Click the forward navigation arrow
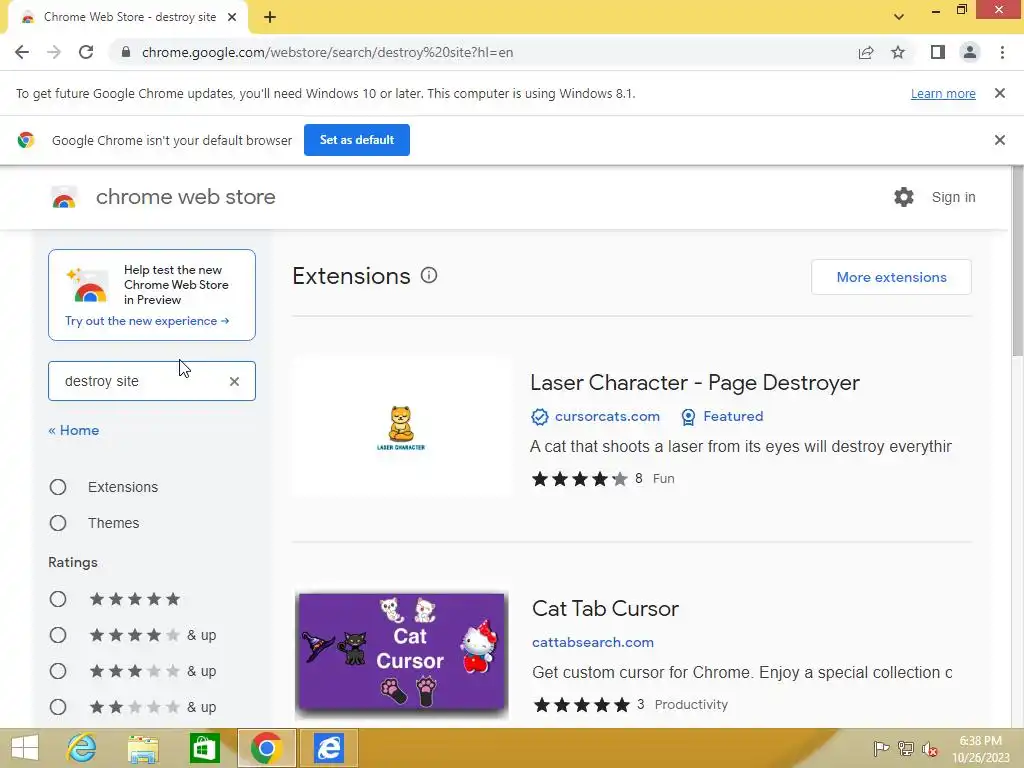 pyautogui.click(x=54, y=52)
